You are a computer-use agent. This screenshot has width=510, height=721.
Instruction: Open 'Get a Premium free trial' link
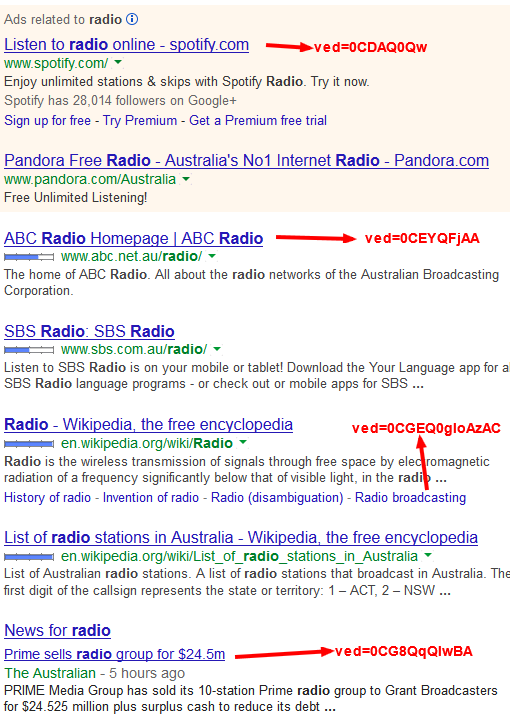258,120
